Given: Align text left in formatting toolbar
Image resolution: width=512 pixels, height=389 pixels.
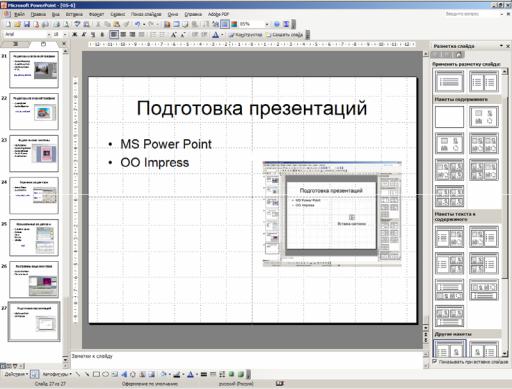Looking at the screenshot, I should (x=114, y=34).
